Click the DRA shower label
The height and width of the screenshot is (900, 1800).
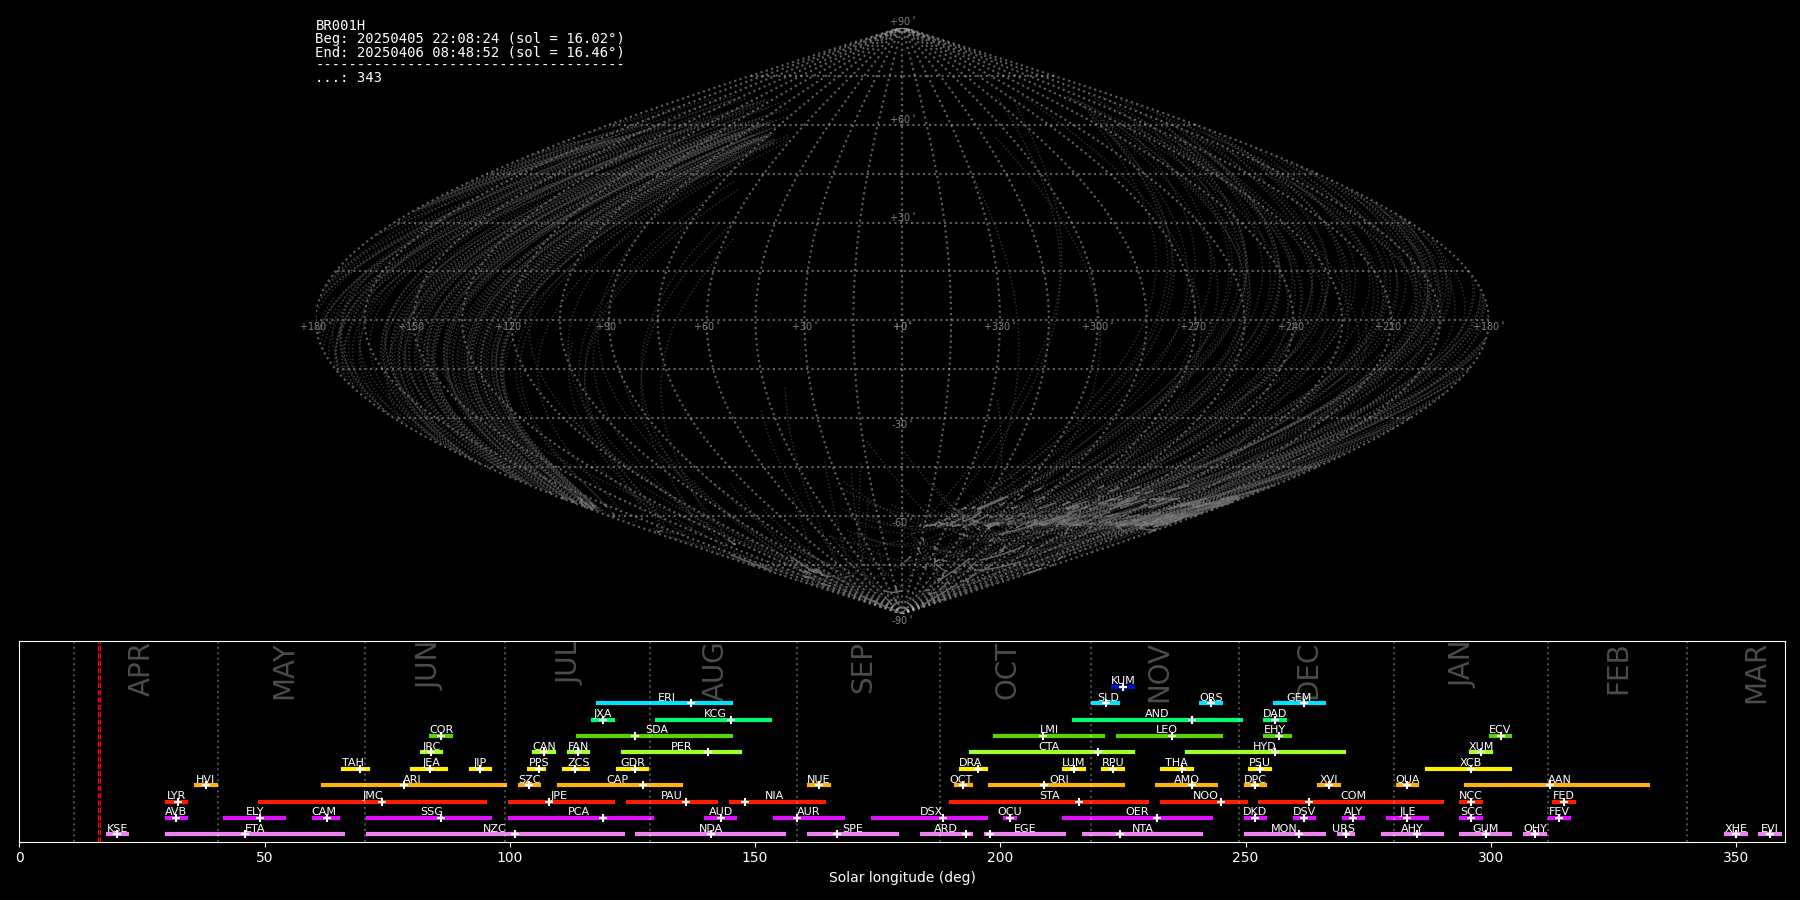coord(970,763)
